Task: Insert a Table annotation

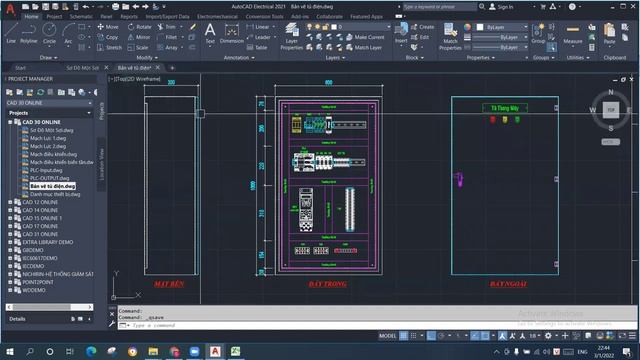Action: pos(257,47)
